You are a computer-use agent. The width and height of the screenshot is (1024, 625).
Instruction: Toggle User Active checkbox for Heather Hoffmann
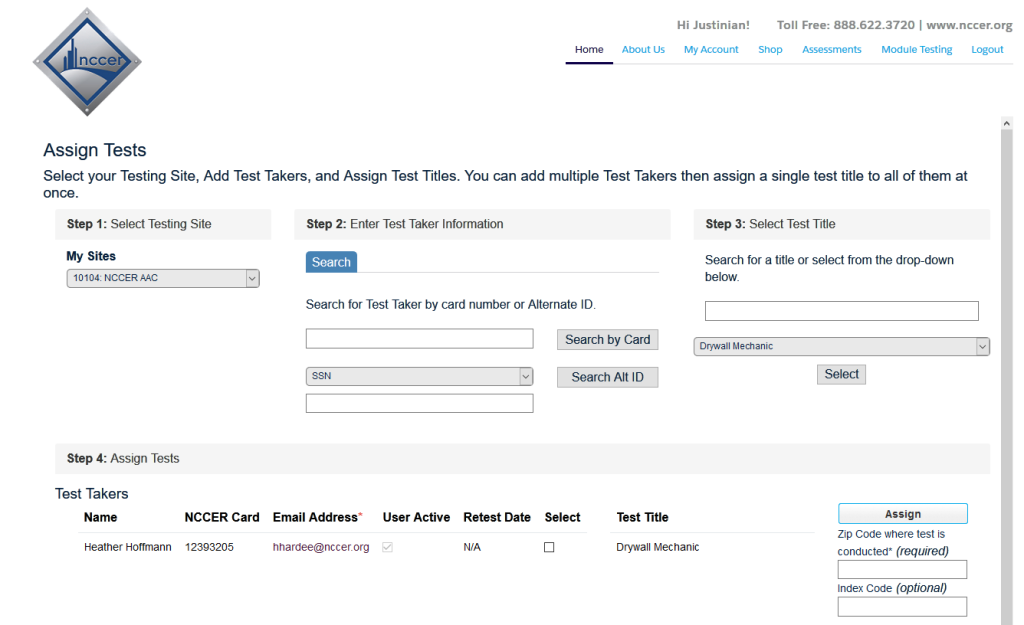click(387, 547)
